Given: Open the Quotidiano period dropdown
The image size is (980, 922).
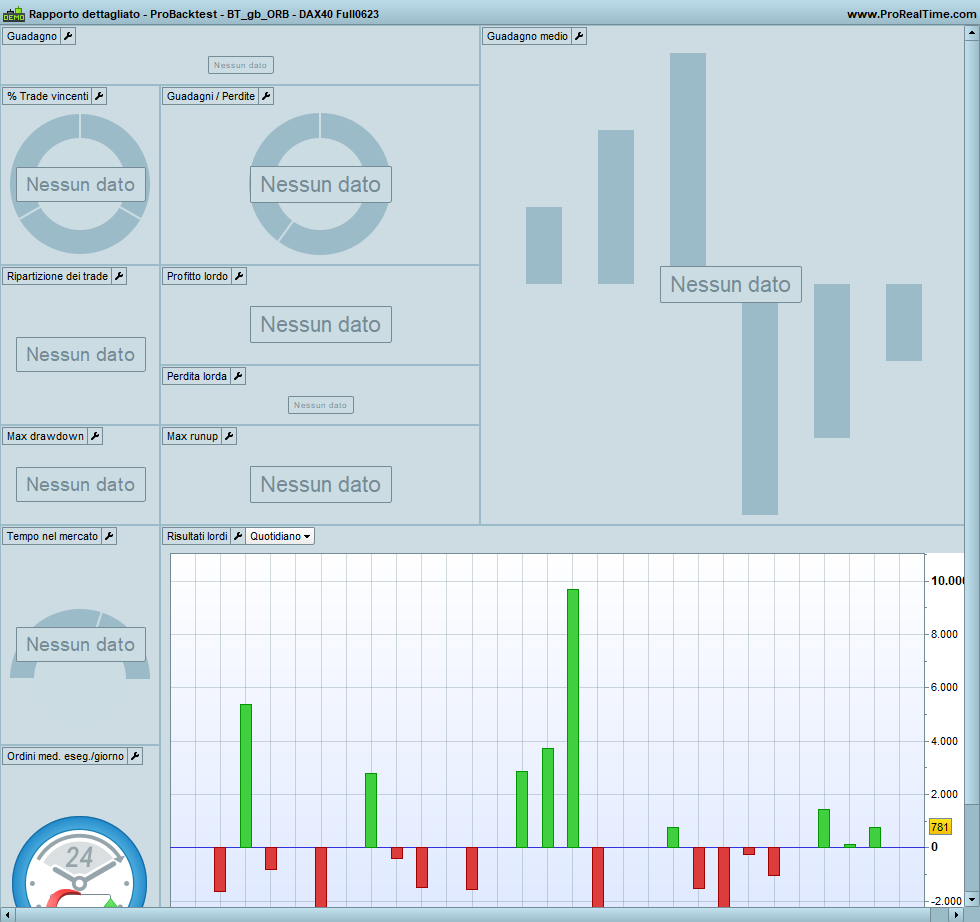Looking at the screenshot, I should (x=280, y=536).
